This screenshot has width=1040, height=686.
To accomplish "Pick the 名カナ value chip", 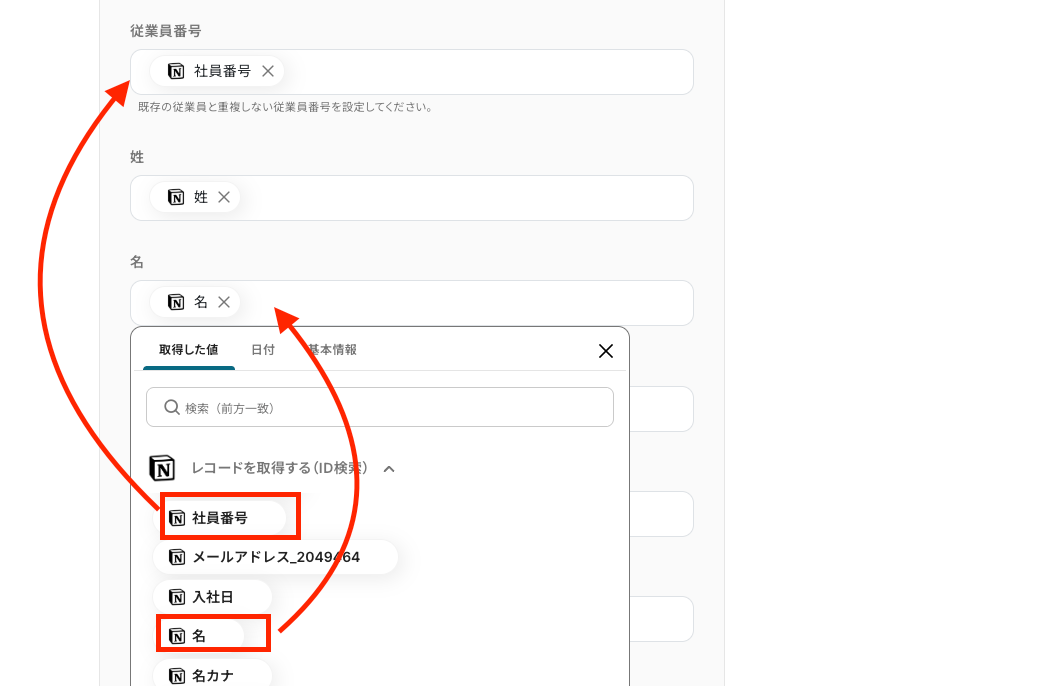I will coord(212,675).
